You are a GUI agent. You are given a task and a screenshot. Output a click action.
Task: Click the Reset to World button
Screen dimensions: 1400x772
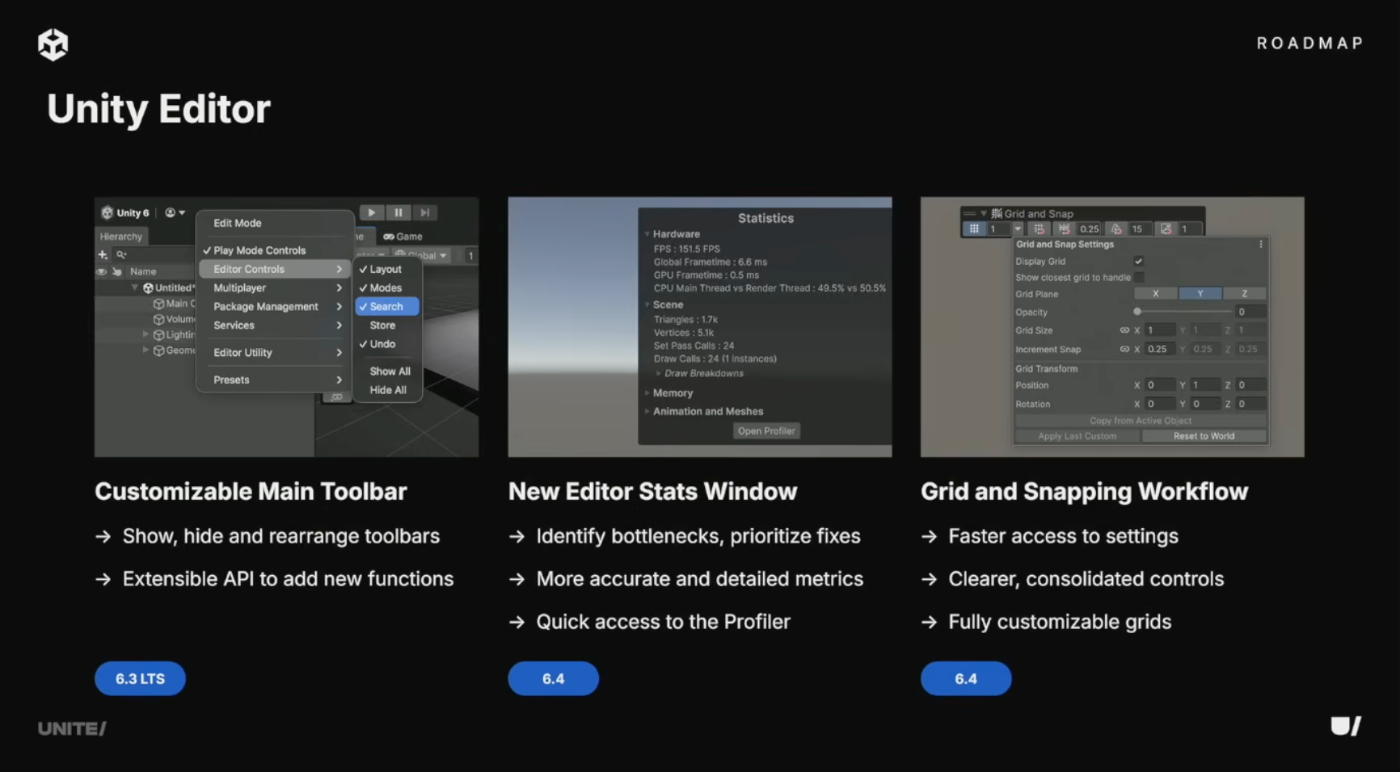[x=1204, y=436]
